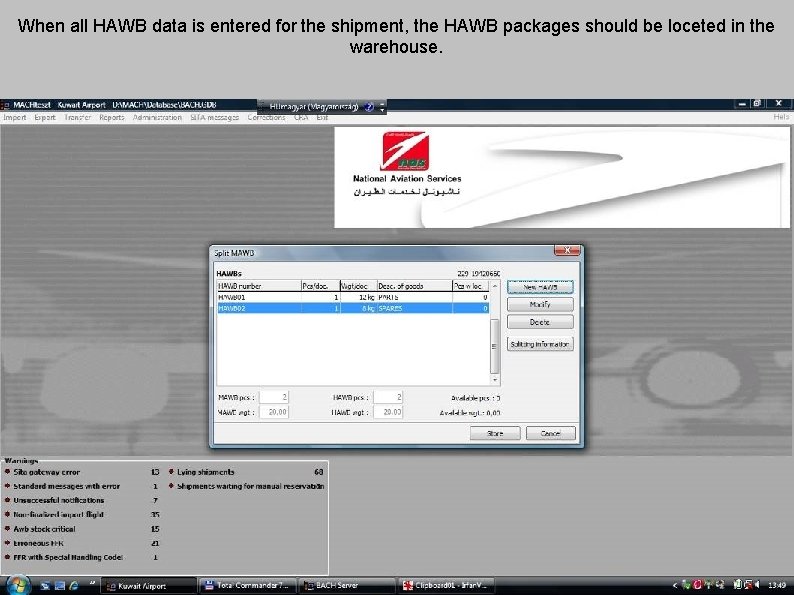This screenshot has width=794, height=595.
Task: Open the CRA menu
Action: click(301, 117)
